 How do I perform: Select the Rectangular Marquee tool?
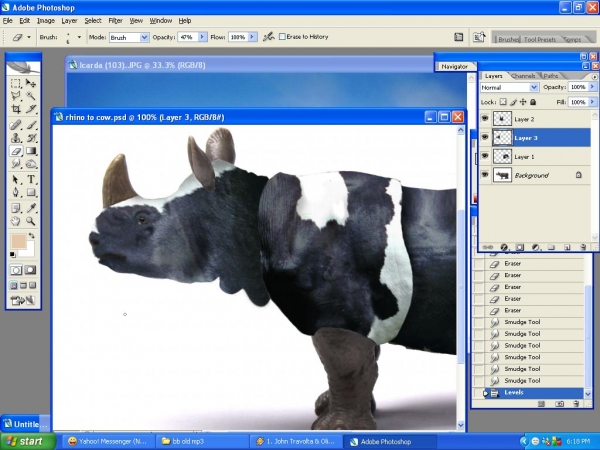(x=16, y=83)
